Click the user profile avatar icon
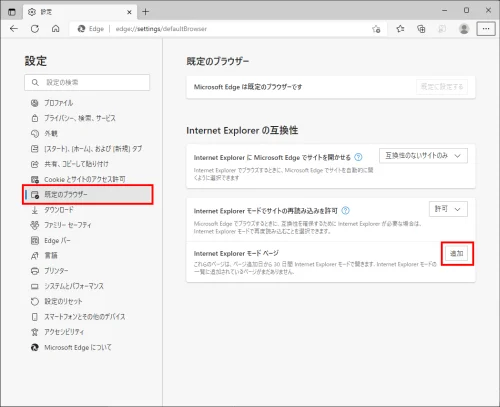The width and height of the screenshot is (500, 407). pos(464,29)
